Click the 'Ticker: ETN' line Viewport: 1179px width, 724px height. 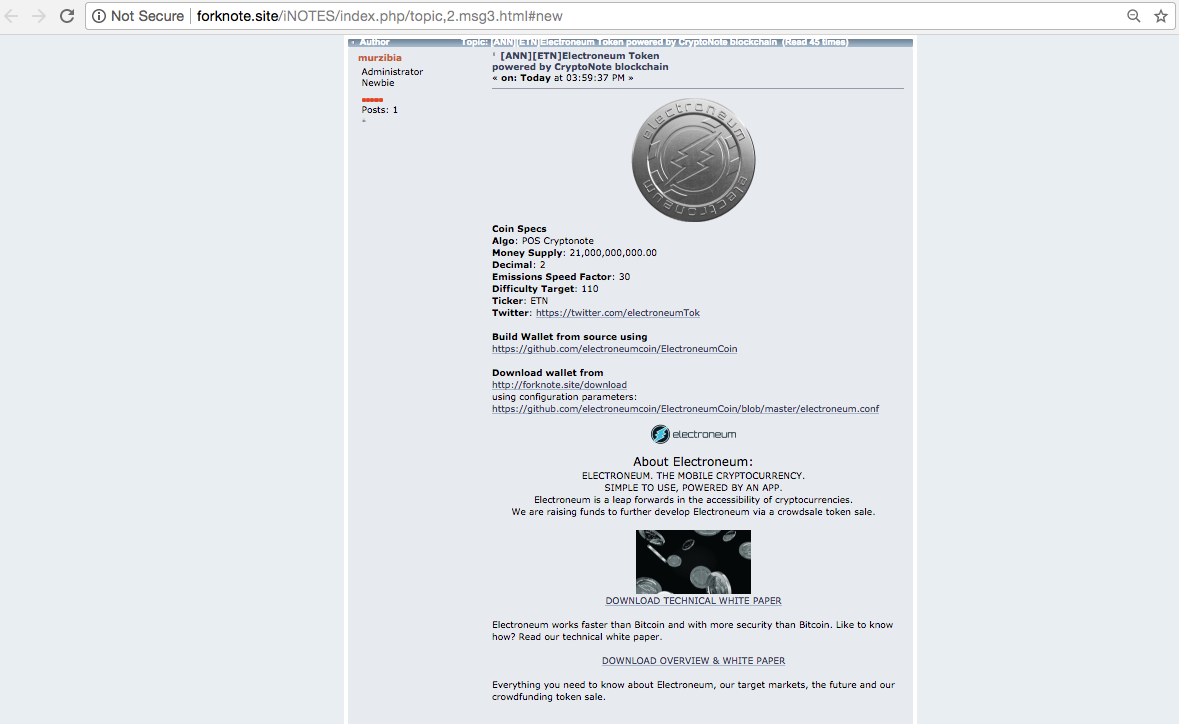pos(520,301)
